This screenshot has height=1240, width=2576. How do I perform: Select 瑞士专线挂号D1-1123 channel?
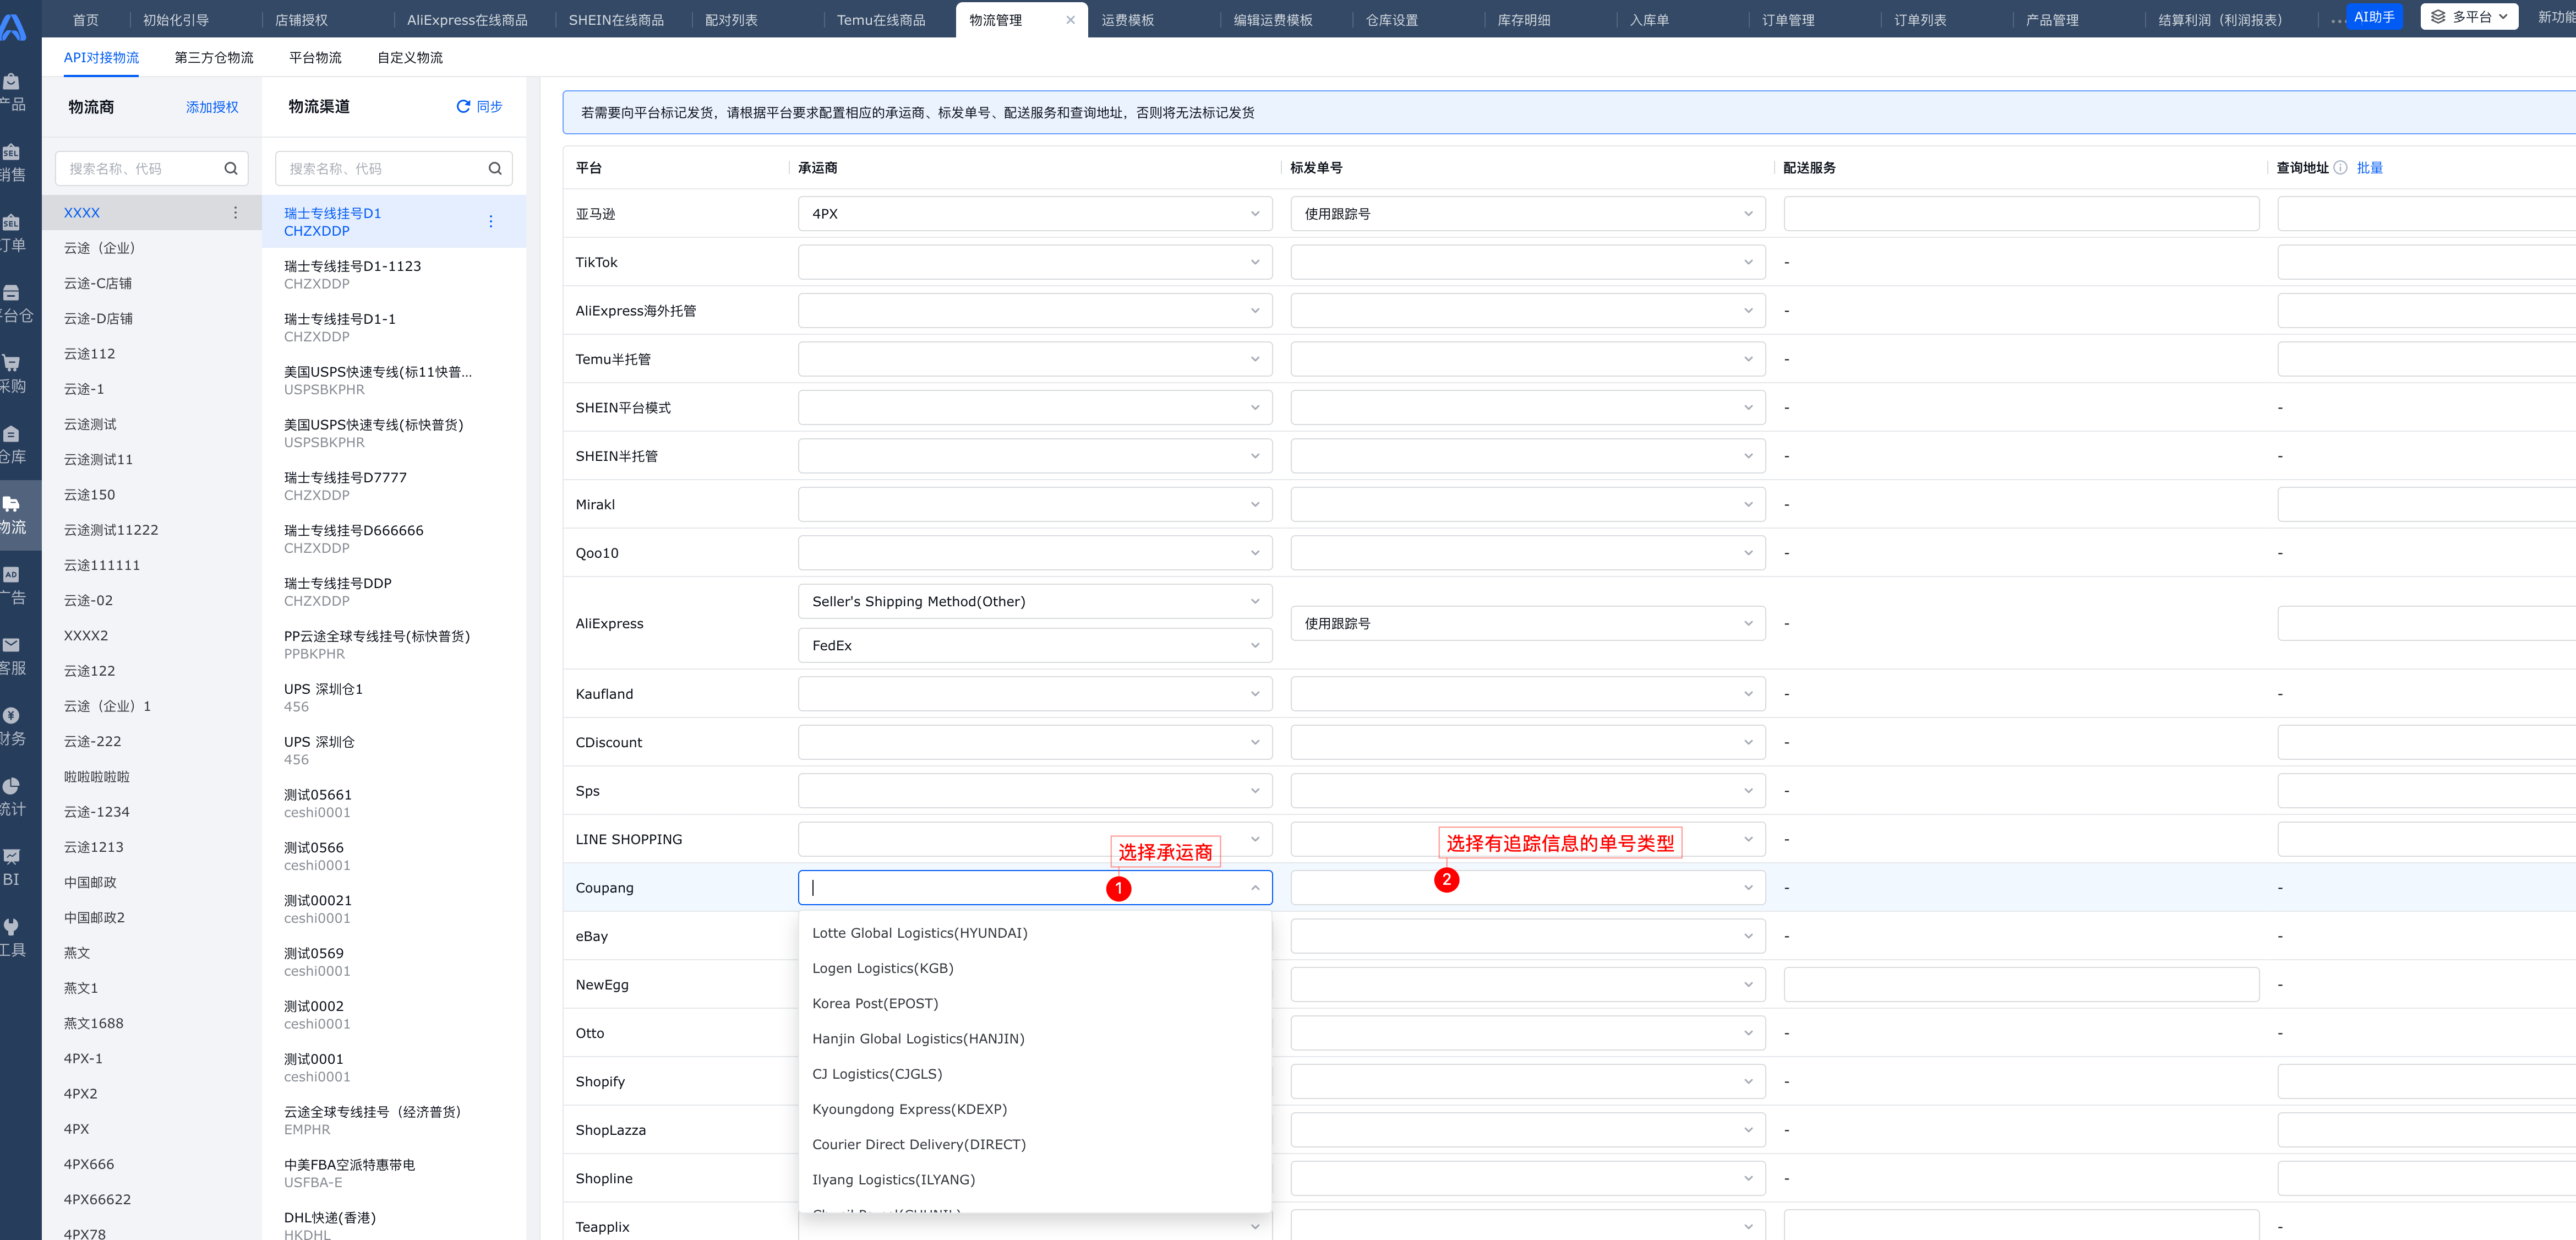point(394,274)
